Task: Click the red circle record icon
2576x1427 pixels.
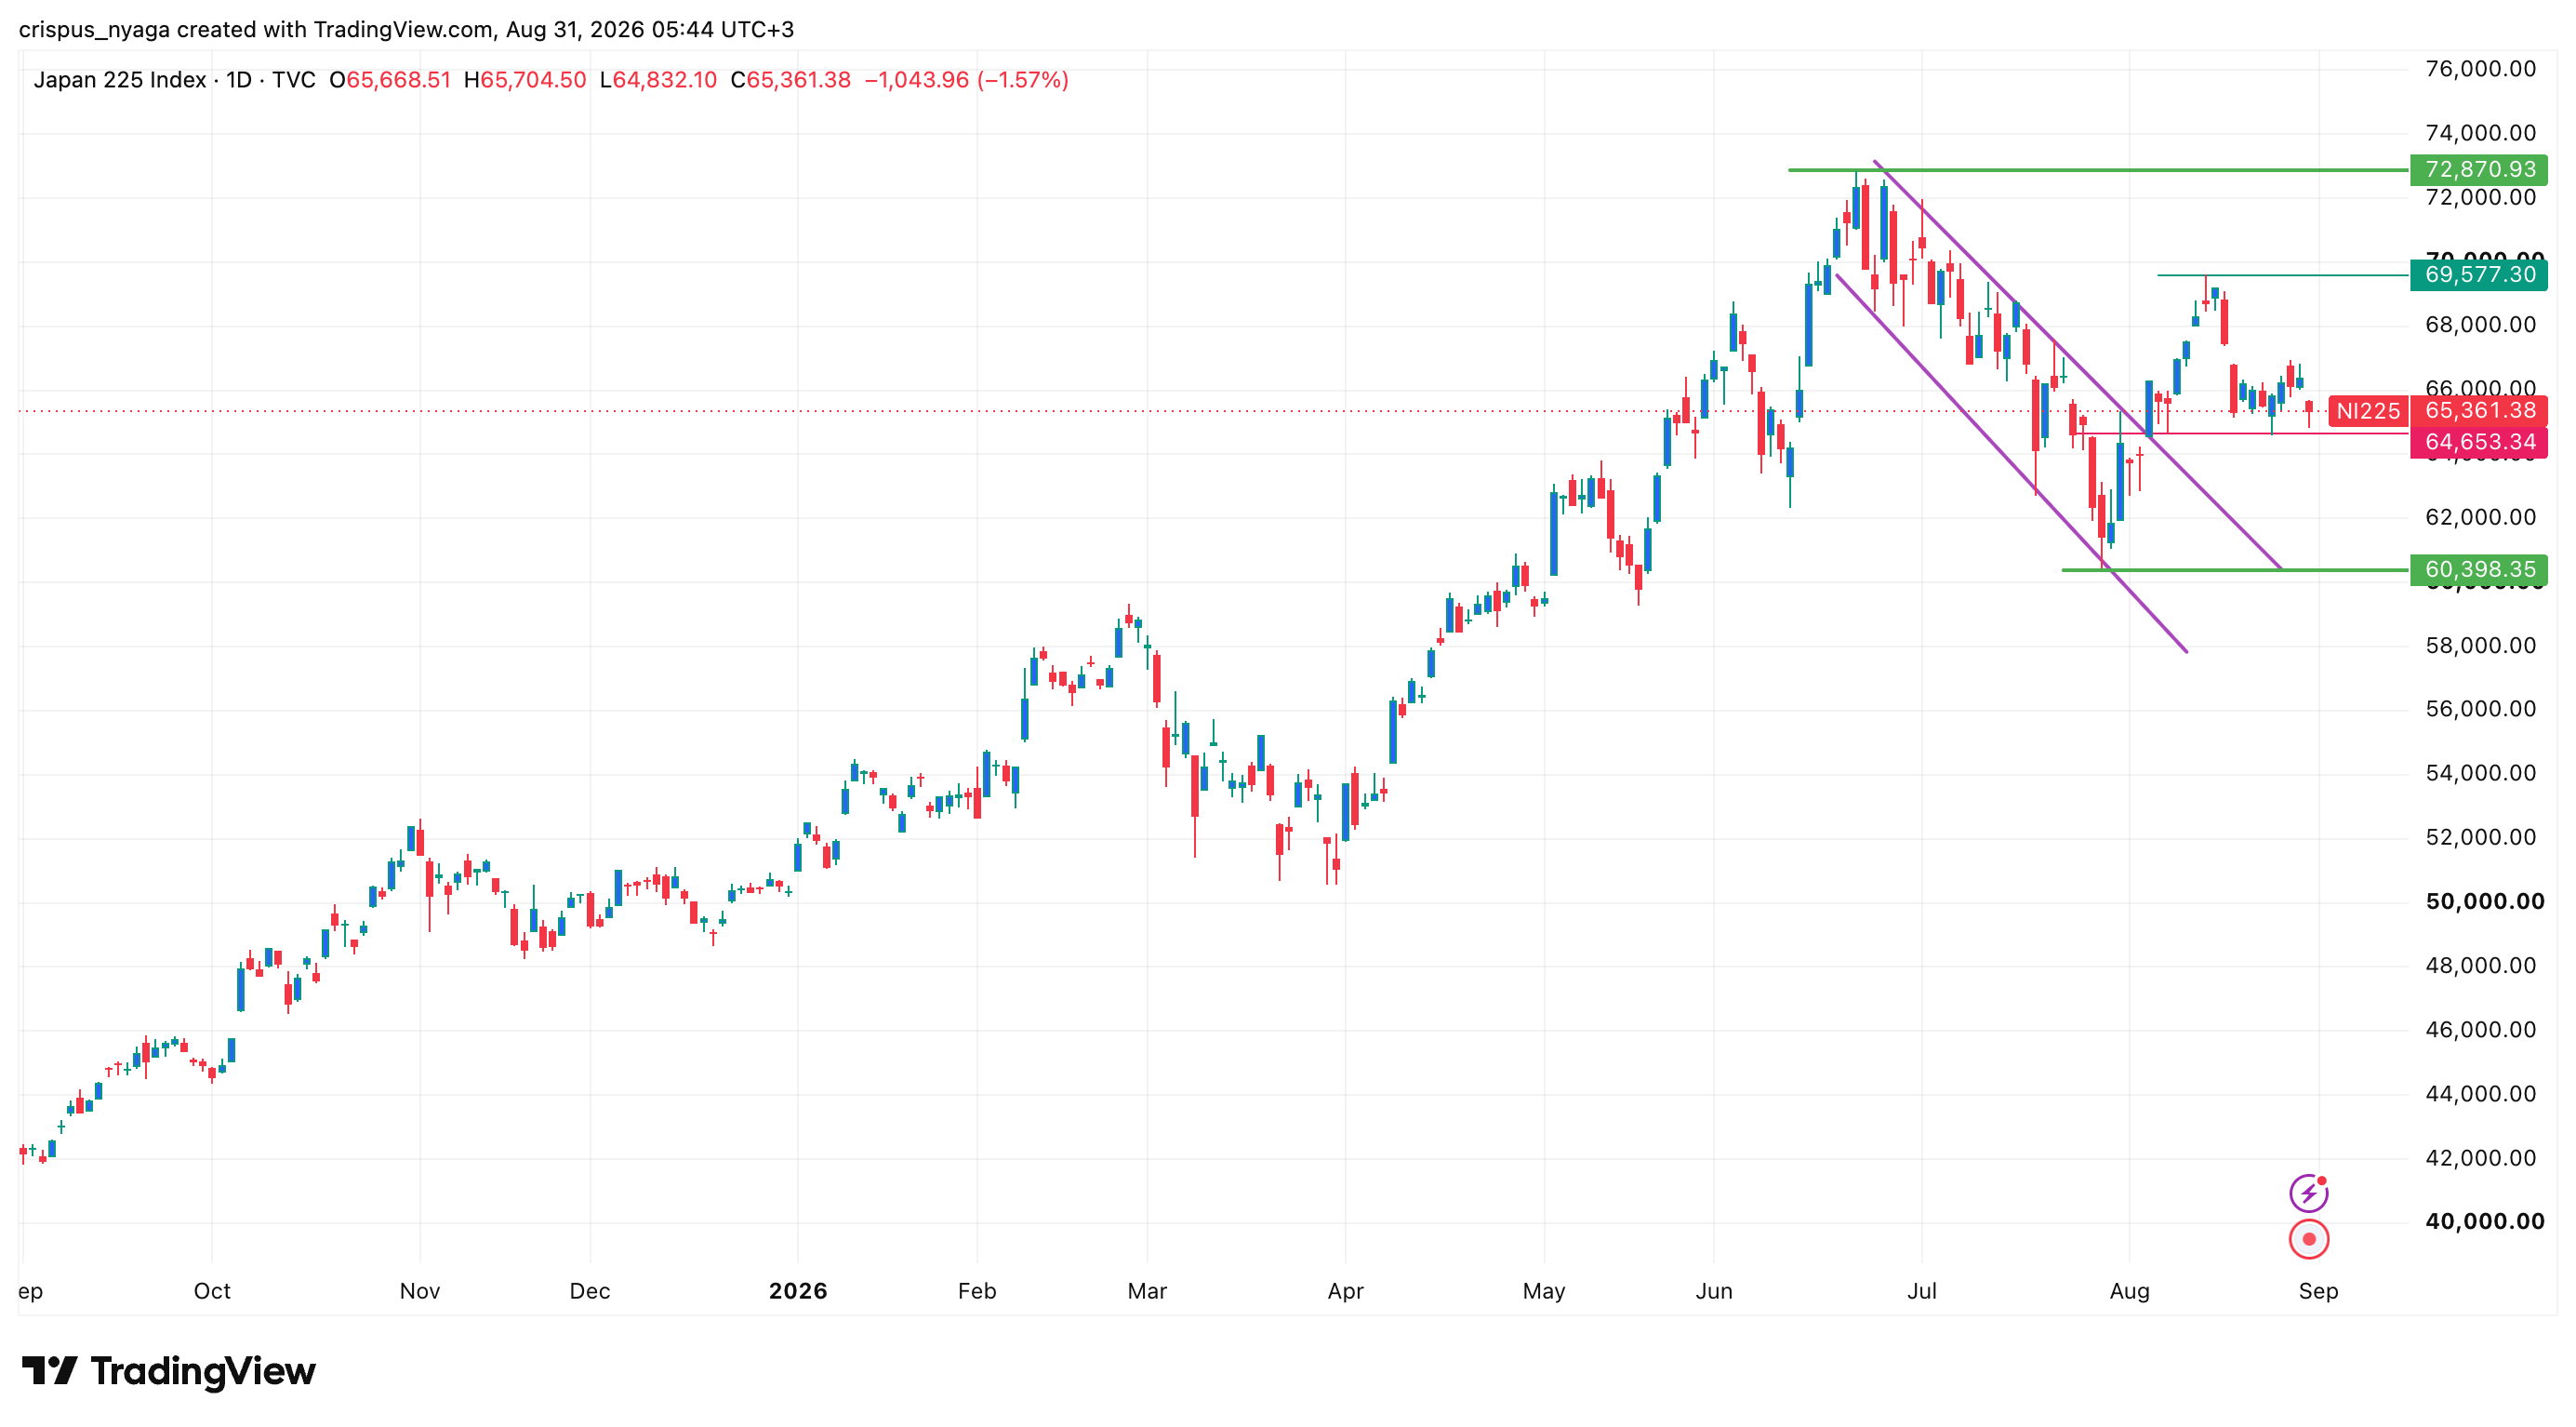Action: tap(2308, 1239)
